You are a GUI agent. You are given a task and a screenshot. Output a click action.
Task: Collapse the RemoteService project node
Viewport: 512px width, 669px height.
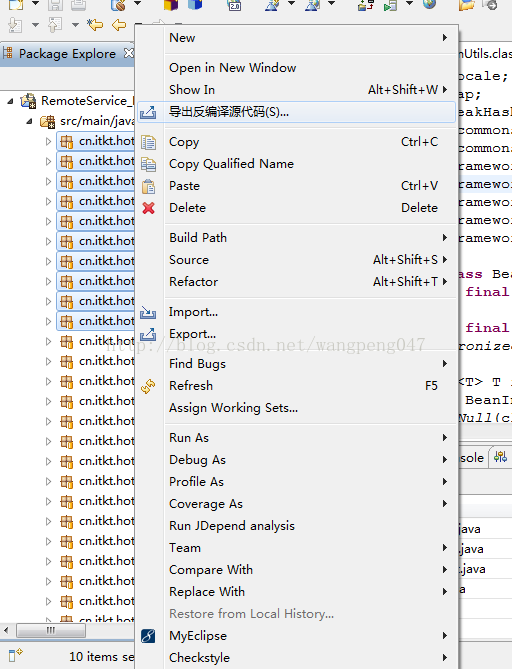pos(10,101)
